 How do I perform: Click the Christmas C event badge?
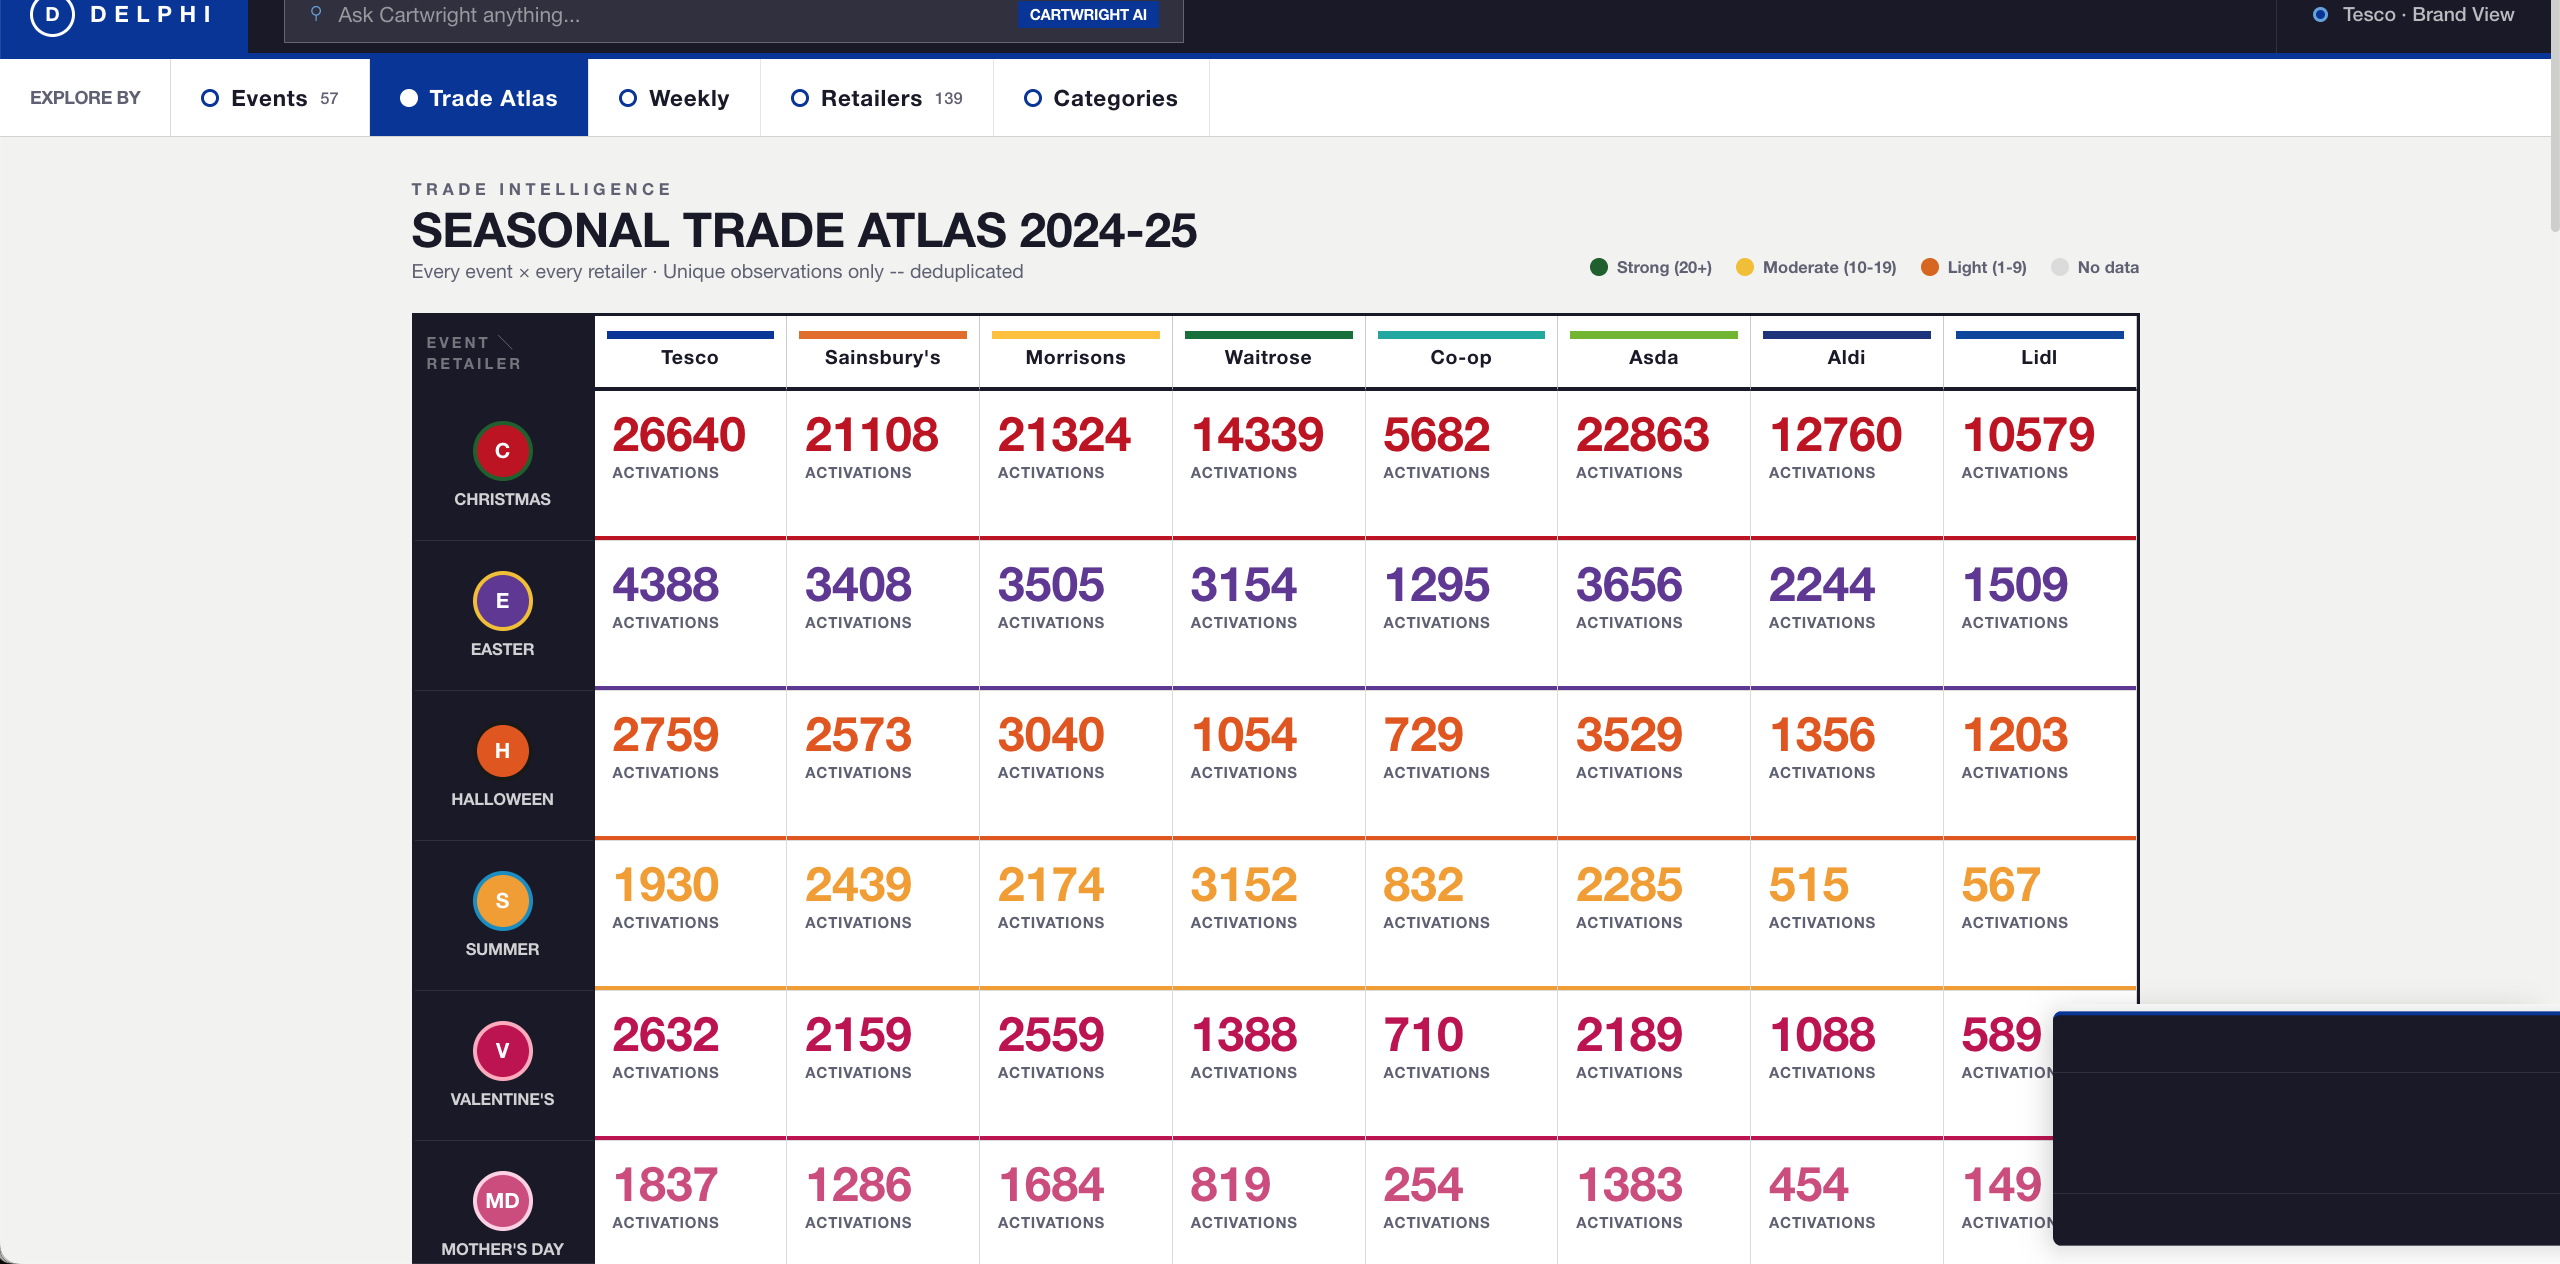pyautogui.click(x=502, y=451)
